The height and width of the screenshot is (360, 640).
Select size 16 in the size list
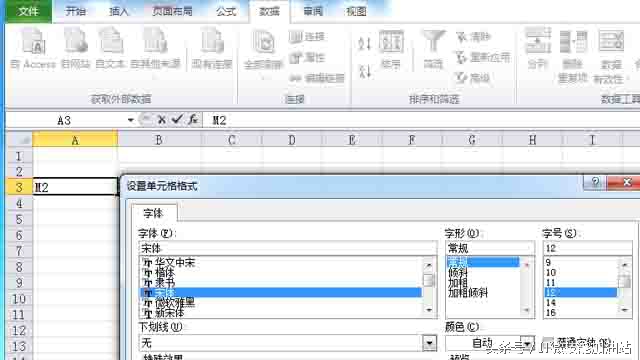click(x=580, y=313)
